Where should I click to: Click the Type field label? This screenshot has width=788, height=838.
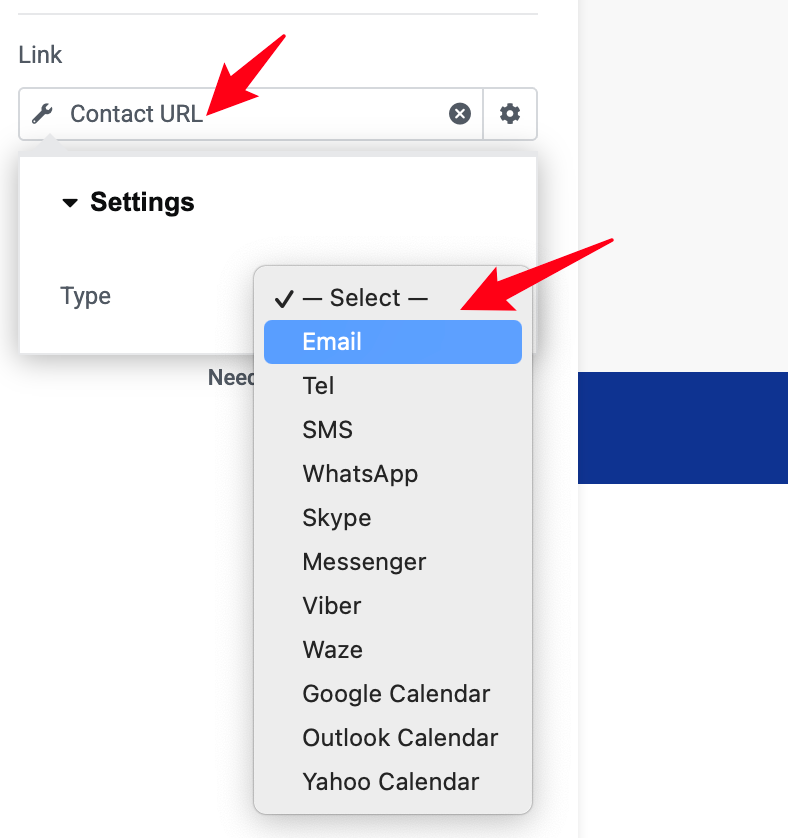[86, 296]
